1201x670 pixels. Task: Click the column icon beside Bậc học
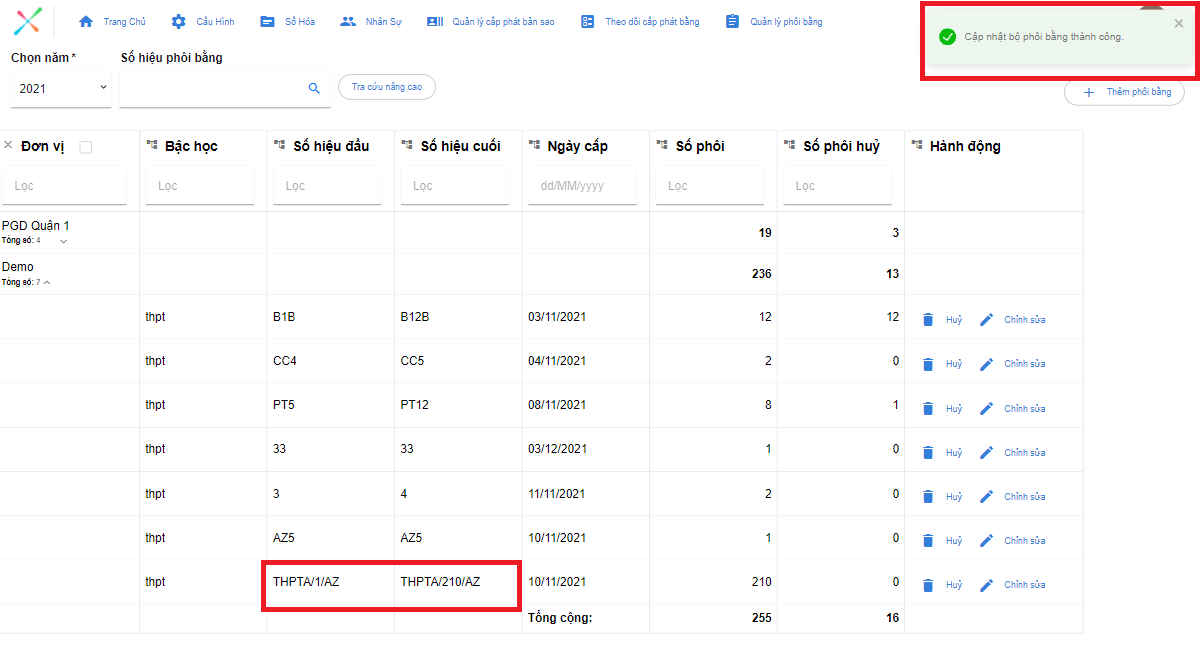(152, 146)
